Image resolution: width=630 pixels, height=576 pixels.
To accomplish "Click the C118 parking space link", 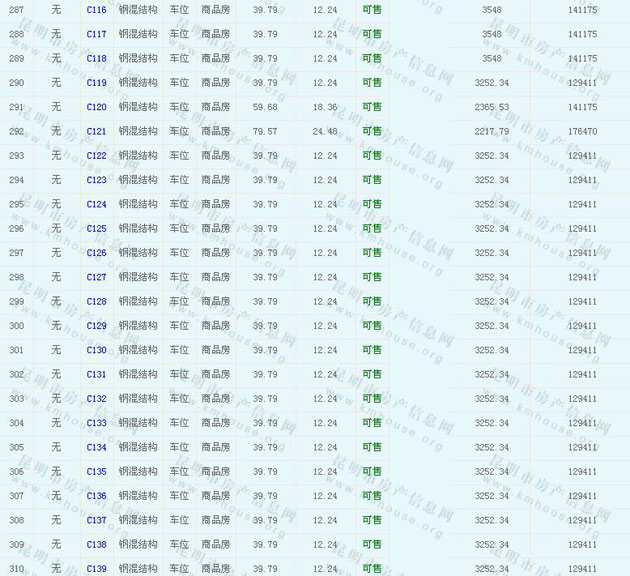I will 96,58.
